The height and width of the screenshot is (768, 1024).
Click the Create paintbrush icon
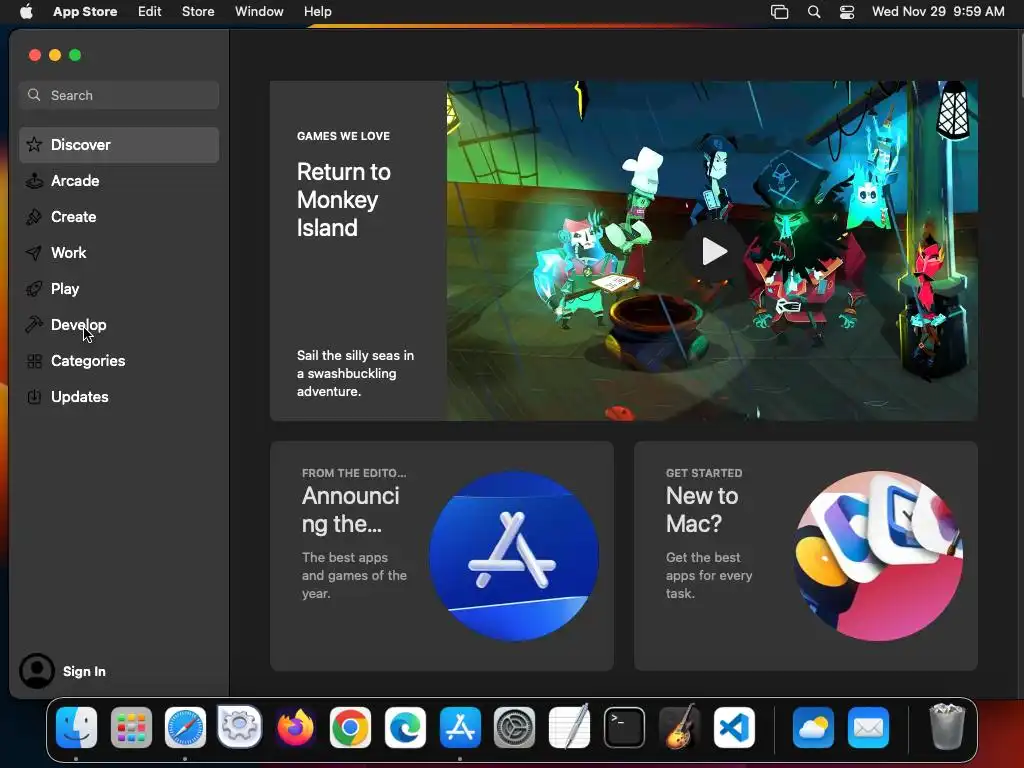point(34,217)
